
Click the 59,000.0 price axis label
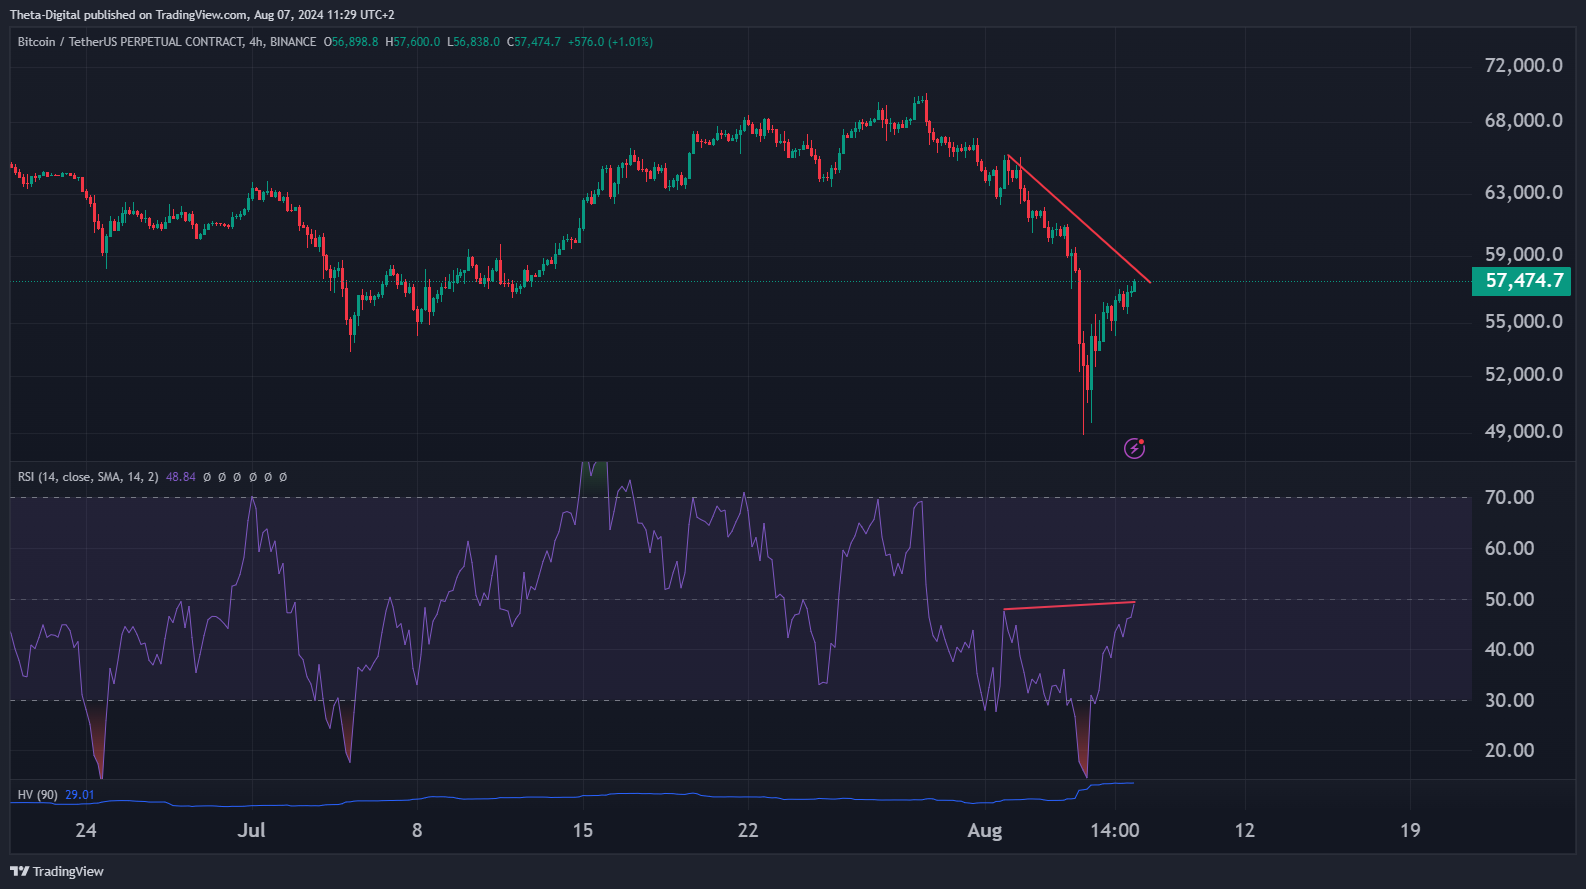coord(1523,254)
